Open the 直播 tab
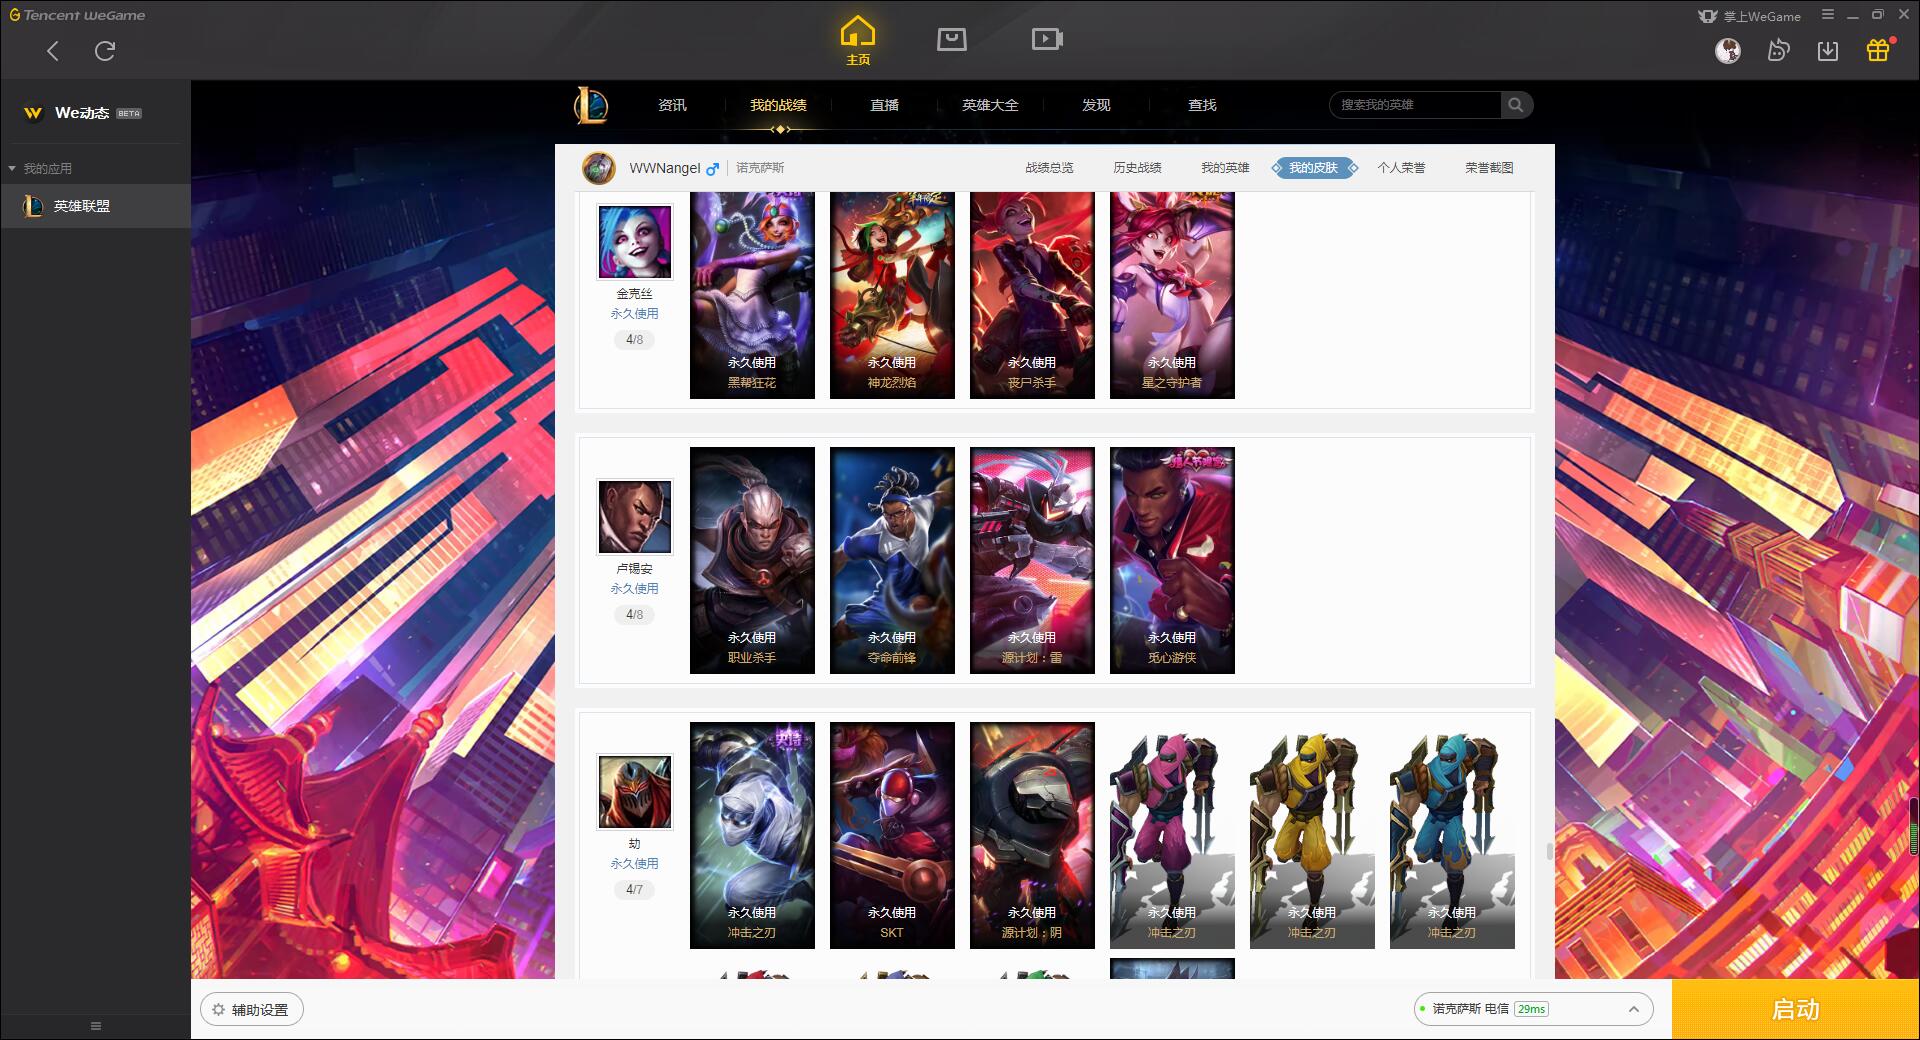Image resolution: width=1920 pixels, height=1040 pixels. coord(884,105)
